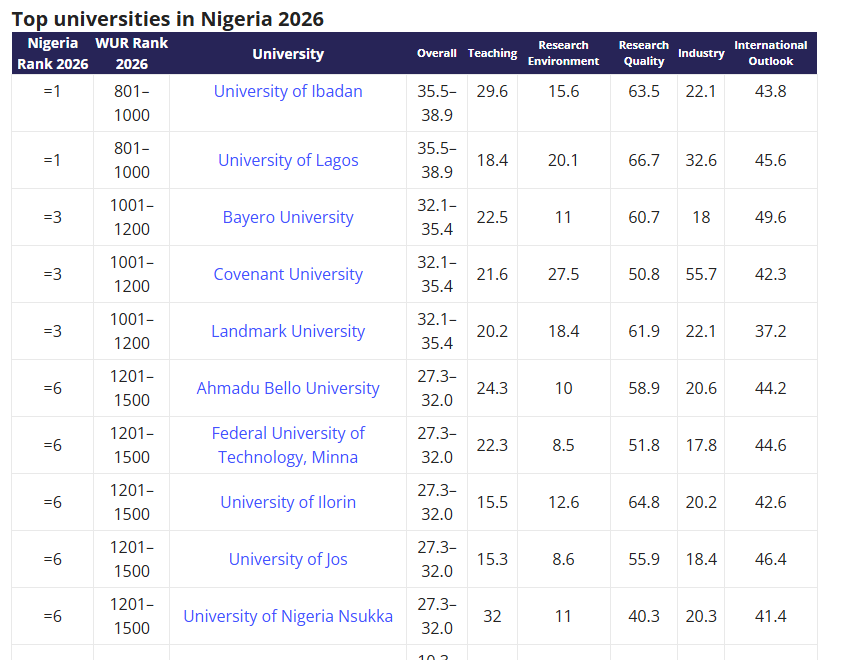Select Lagos international outlook 45.6

pos(771,160)
